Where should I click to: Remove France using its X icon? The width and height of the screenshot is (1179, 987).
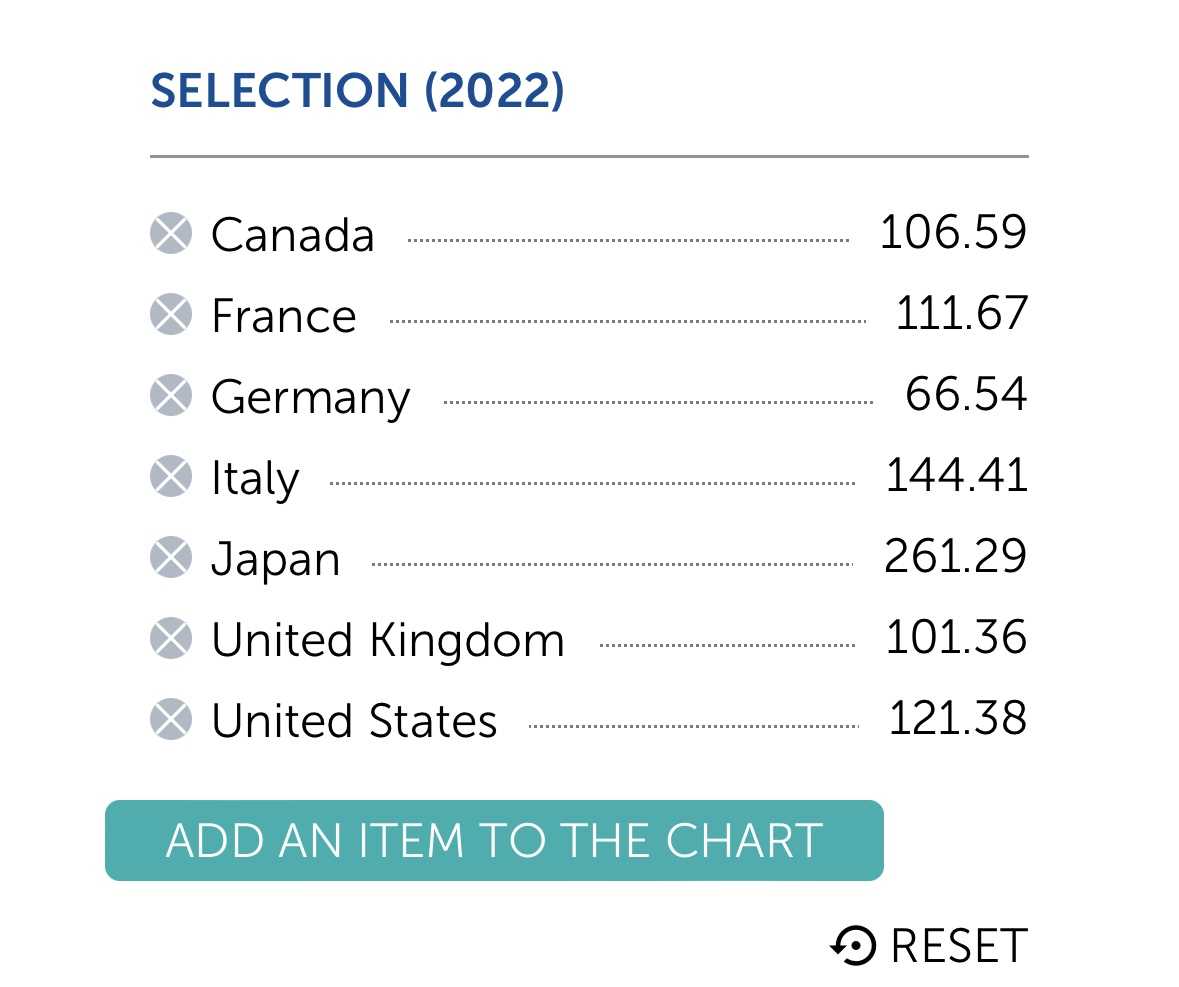[x=171, y=314]
